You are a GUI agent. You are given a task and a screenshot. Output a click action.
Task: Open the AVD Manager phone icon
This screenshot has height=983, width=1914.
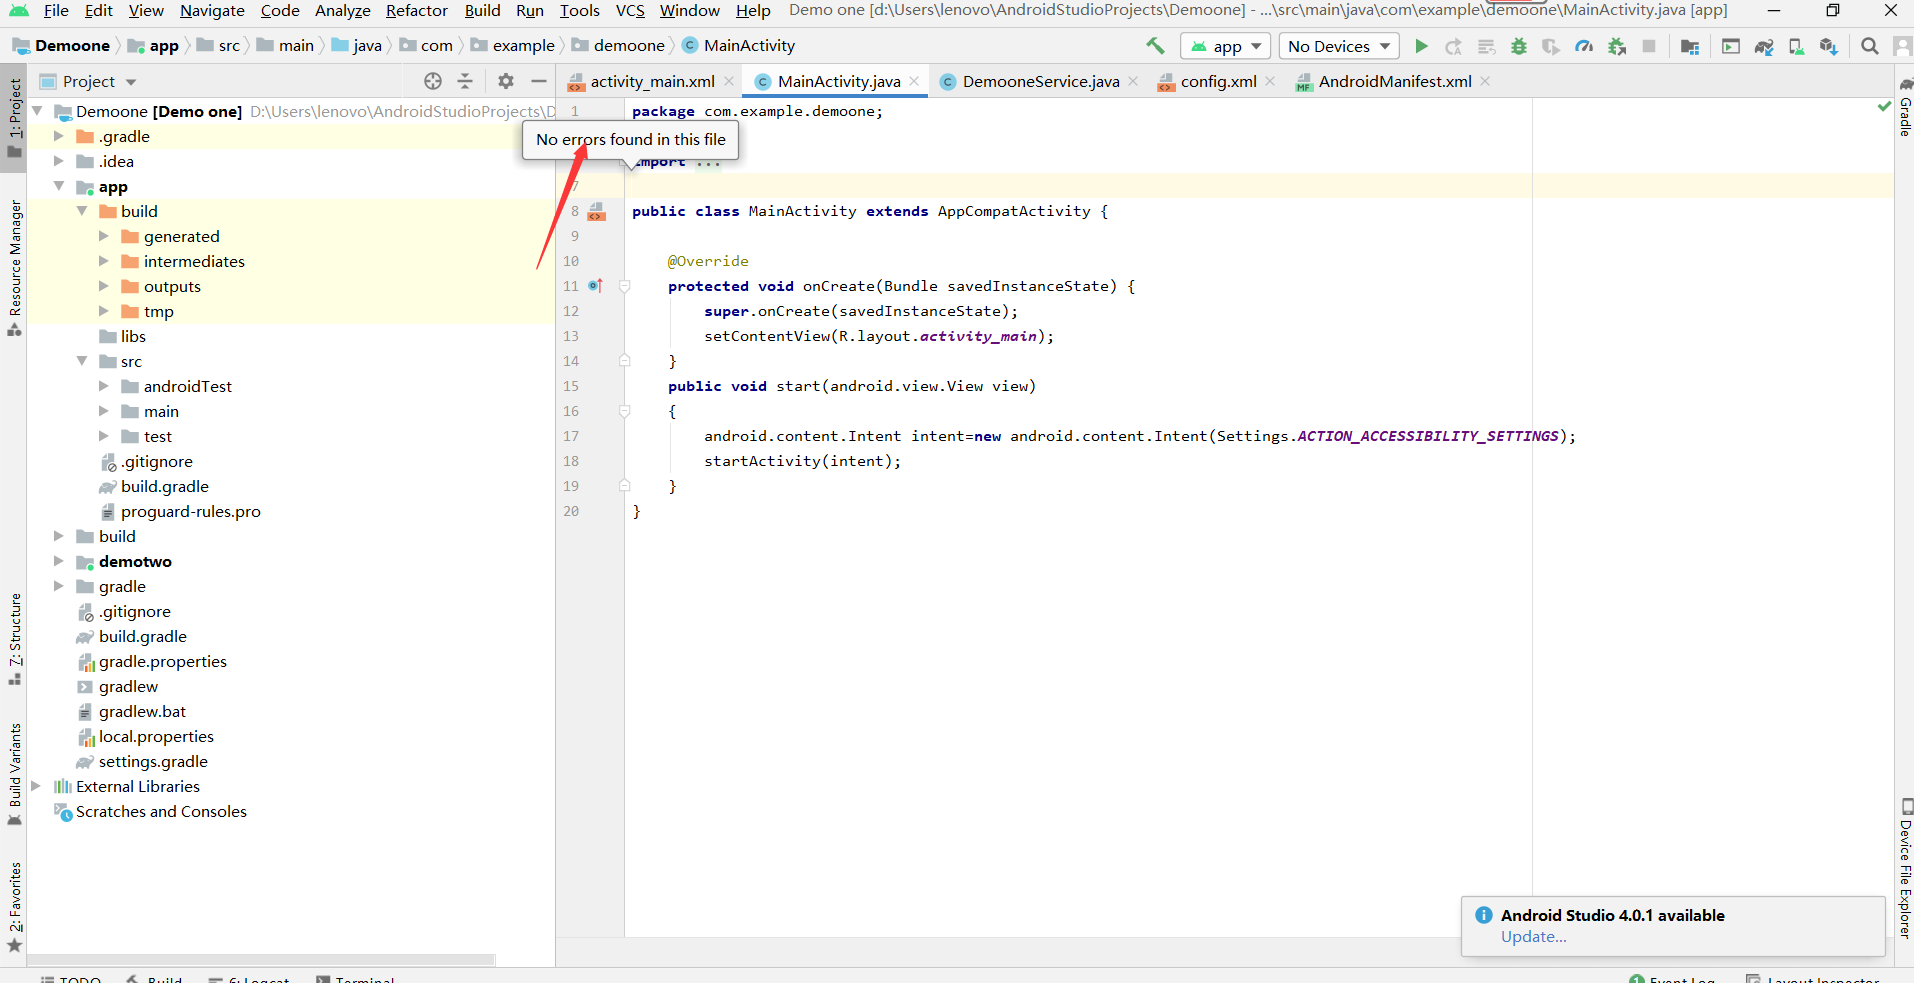click(x=1796, y=46)
